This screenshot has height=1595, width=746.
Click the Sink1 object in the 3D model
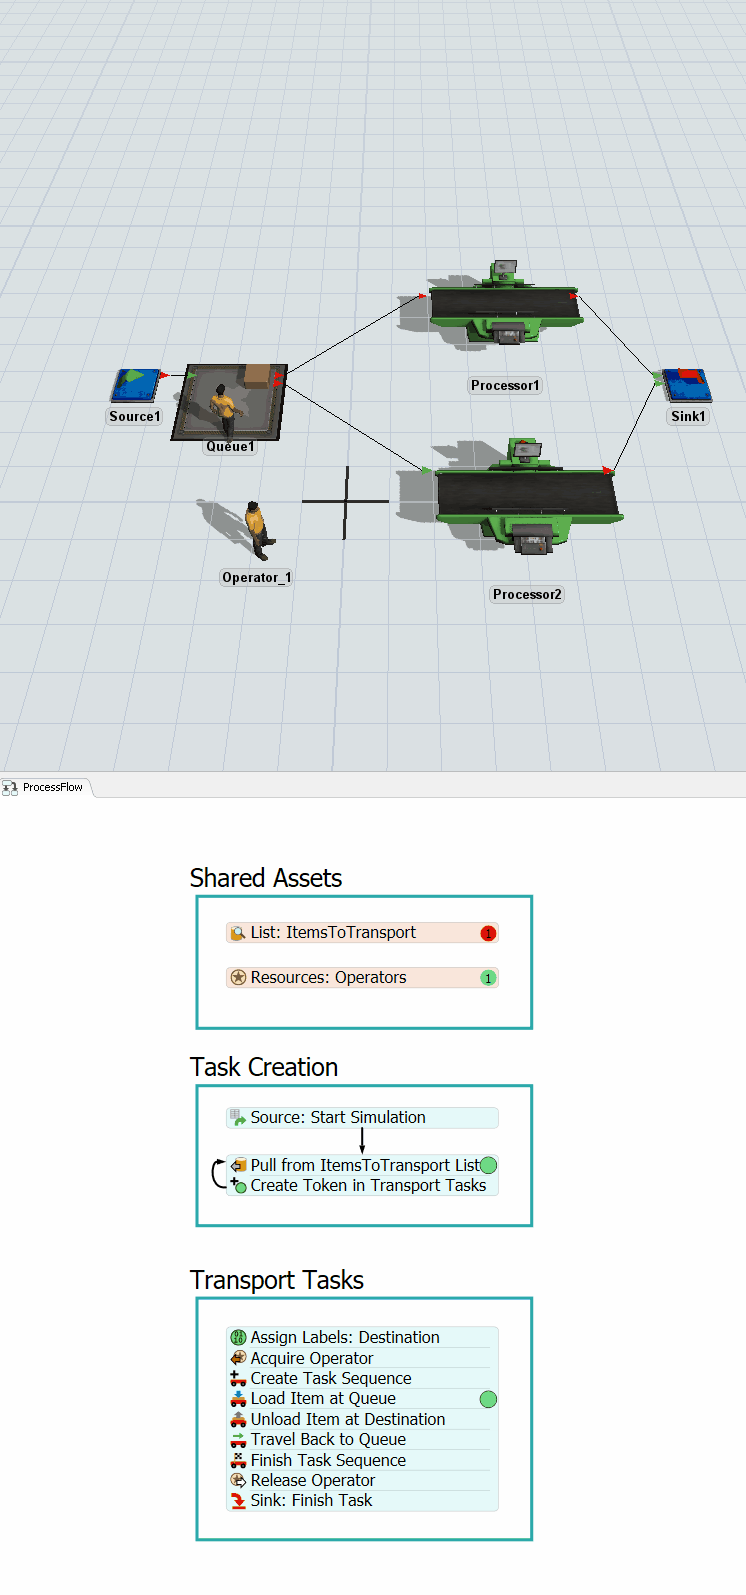tap(686, 387)
